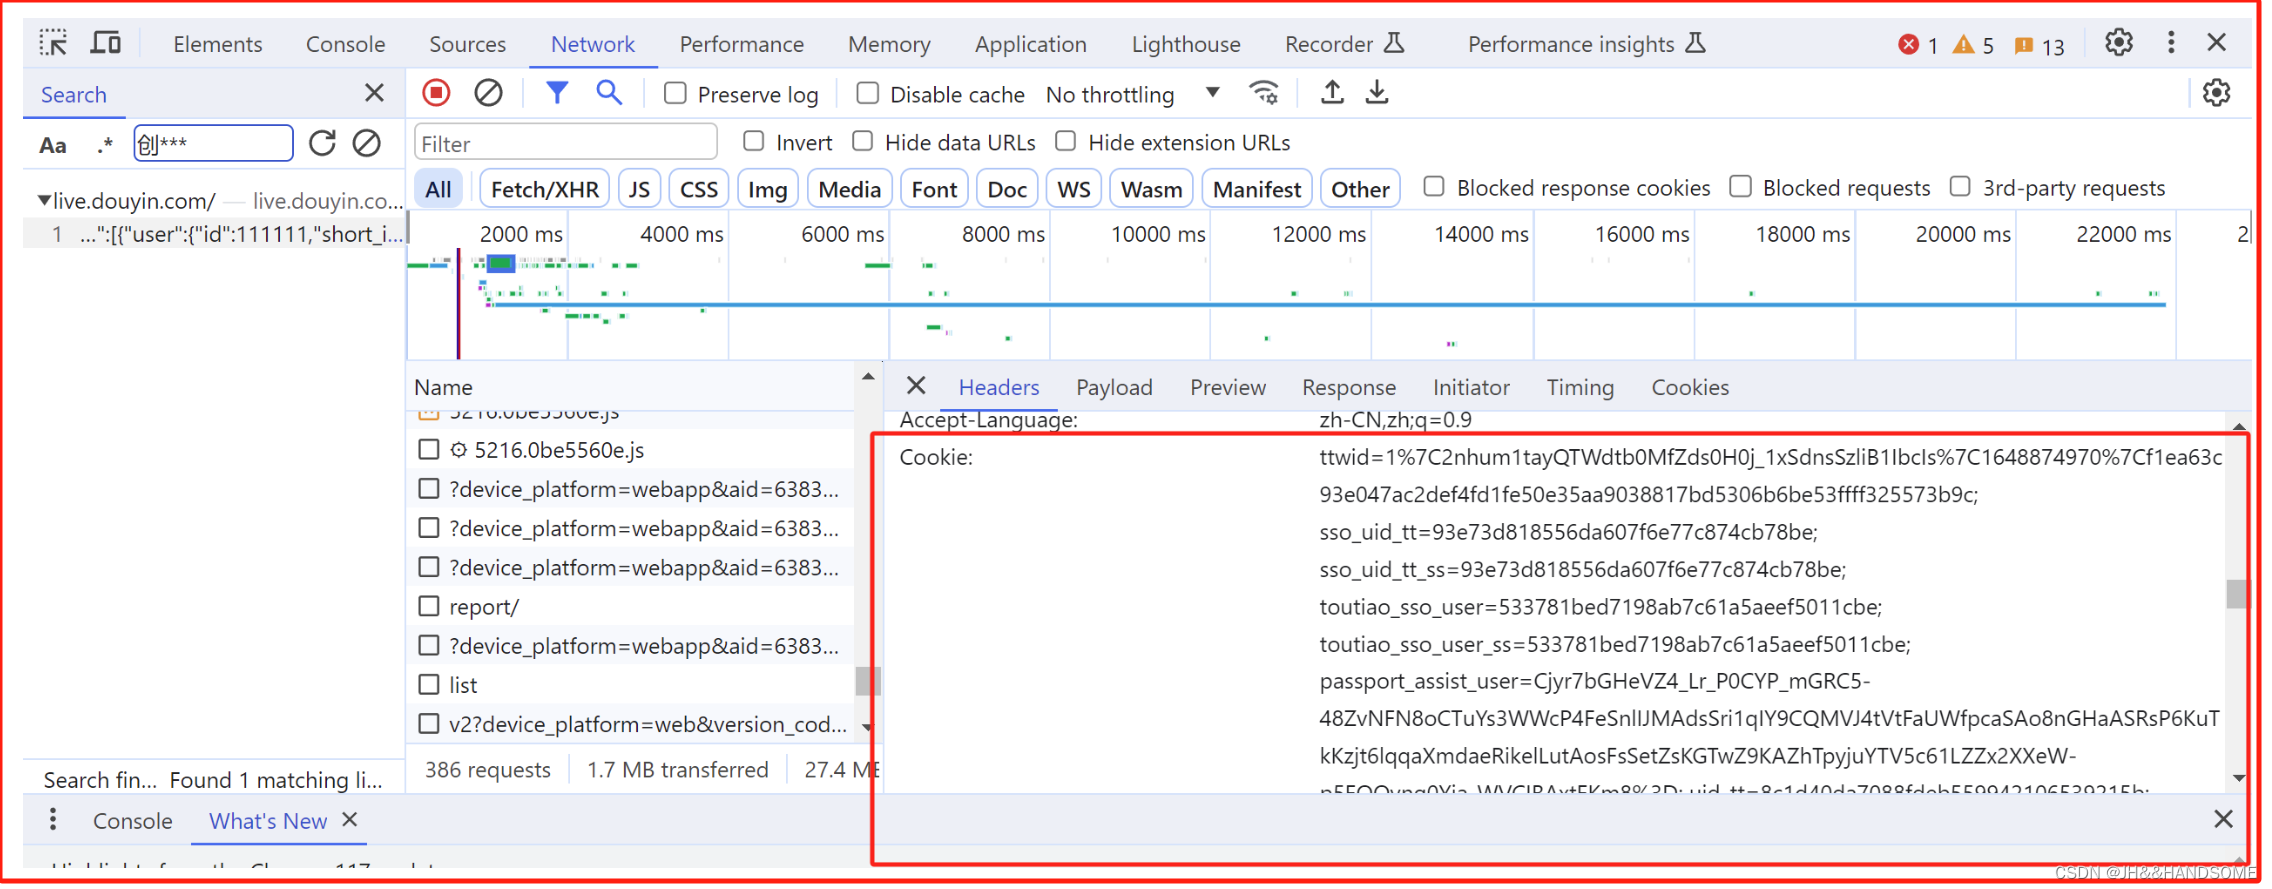Switch to the Elements panel
The image size is (2272, 889).
217,44
